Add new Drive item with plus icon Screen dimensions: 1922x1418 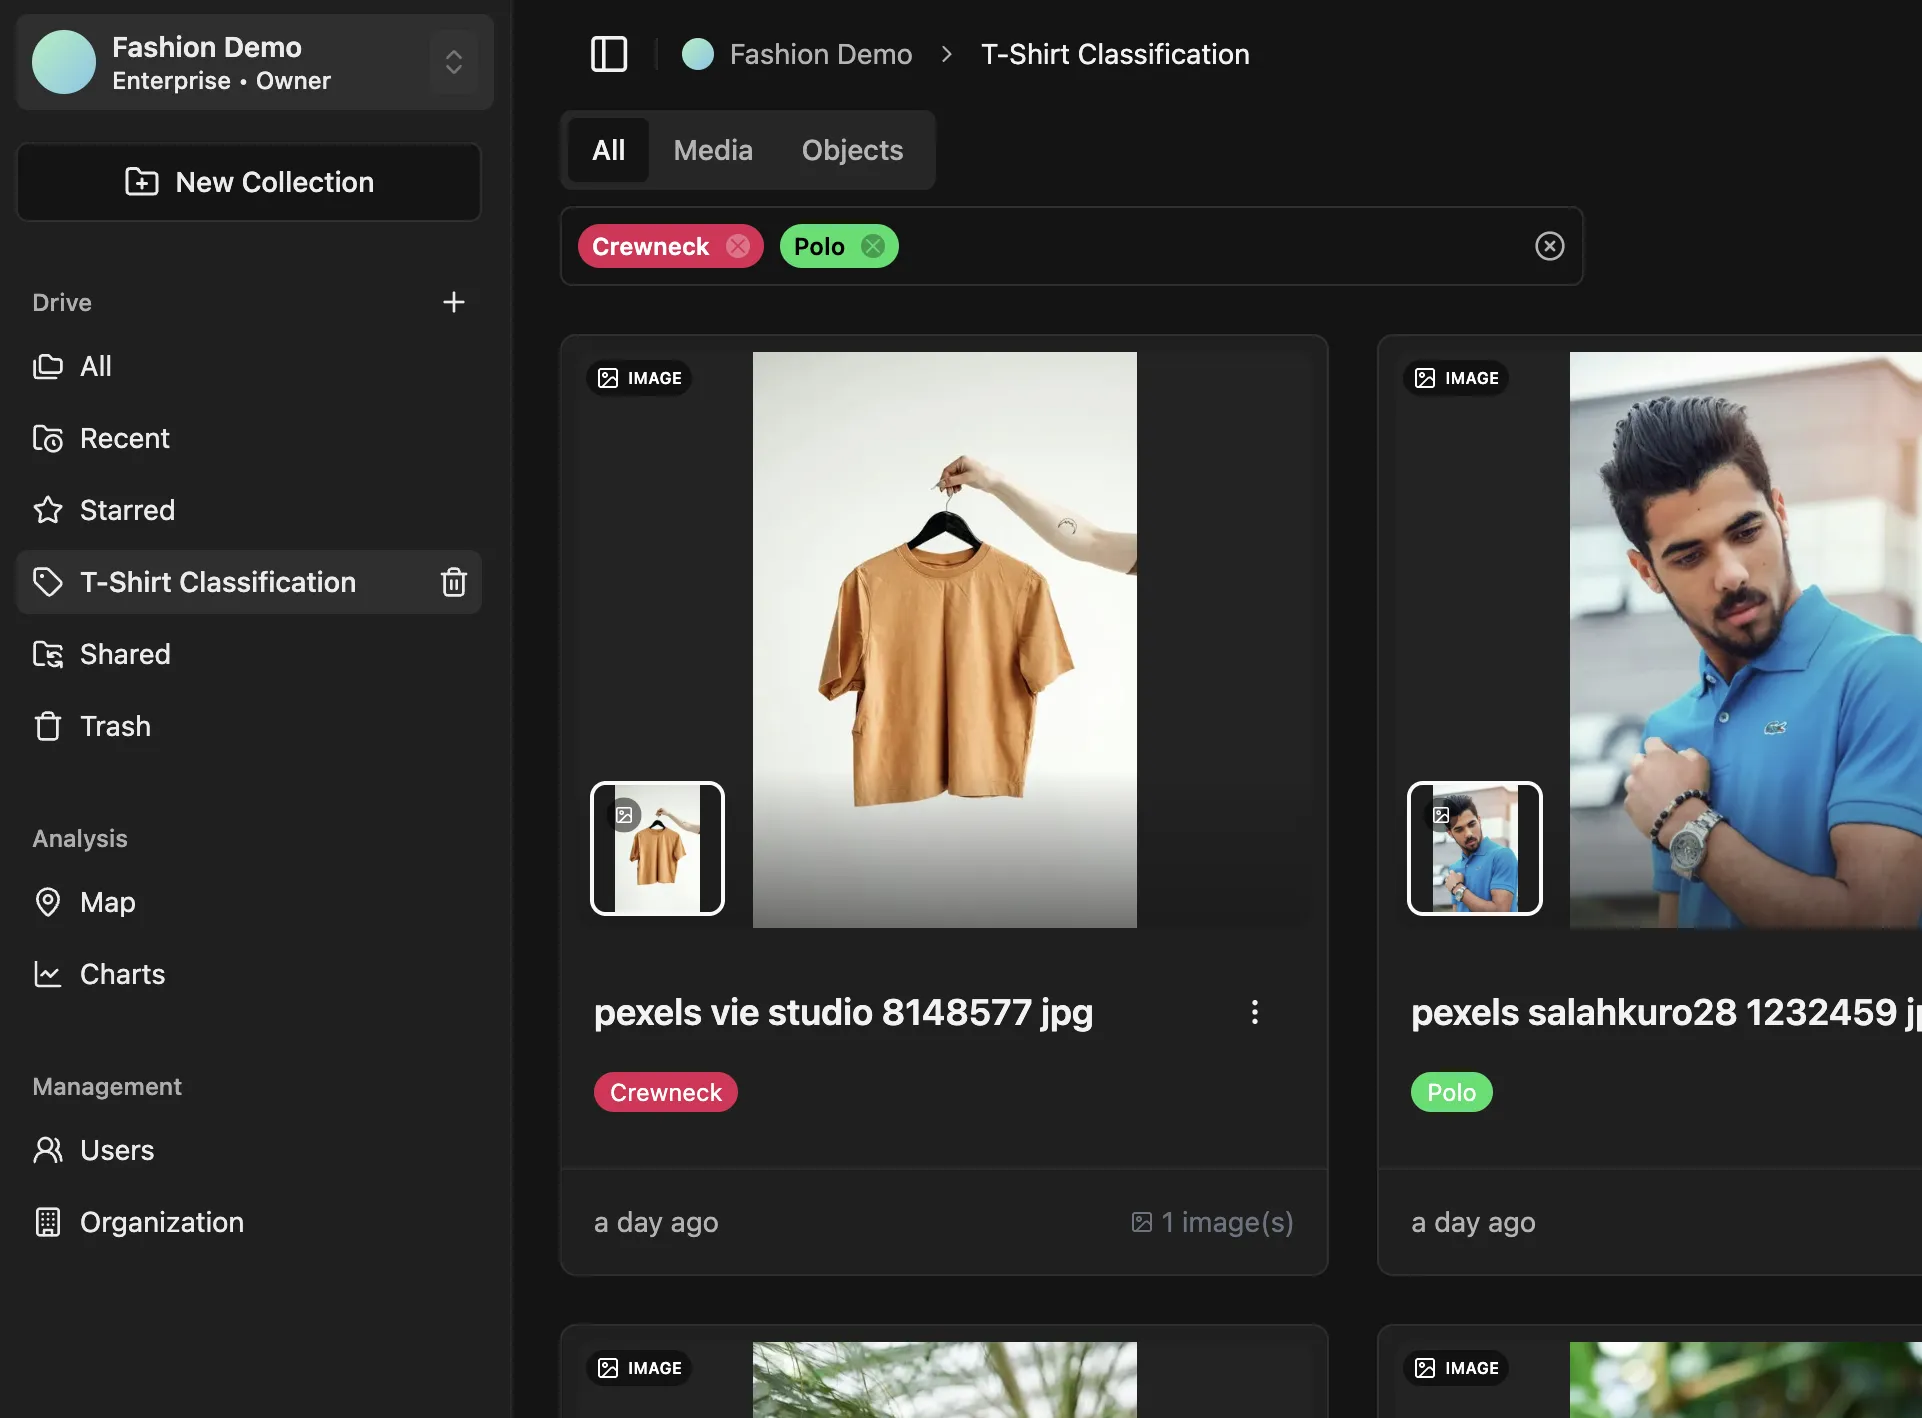click(454, 302)
